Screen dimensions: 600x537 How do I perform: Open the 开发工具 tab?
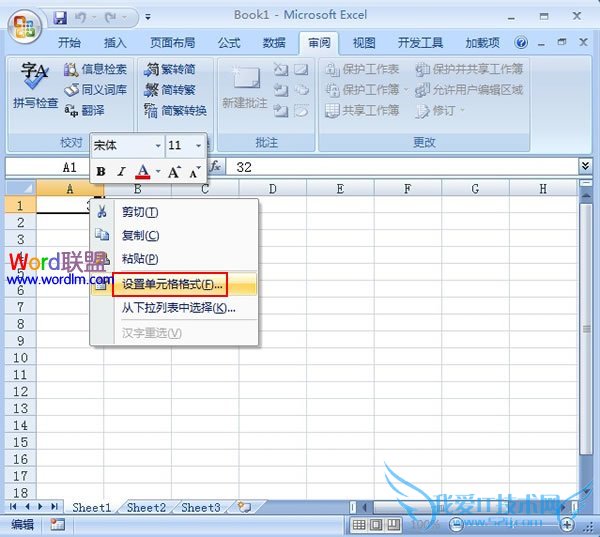pos(420,42)
